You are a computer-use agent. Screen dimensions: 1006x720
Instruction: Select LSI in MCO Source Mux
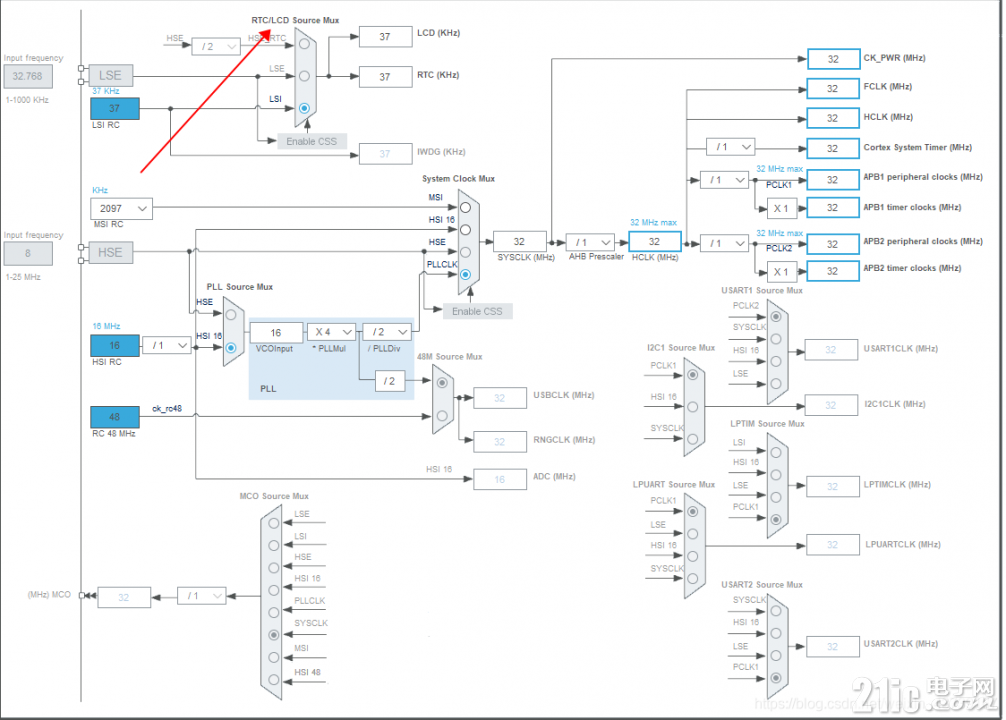[274, 545]
